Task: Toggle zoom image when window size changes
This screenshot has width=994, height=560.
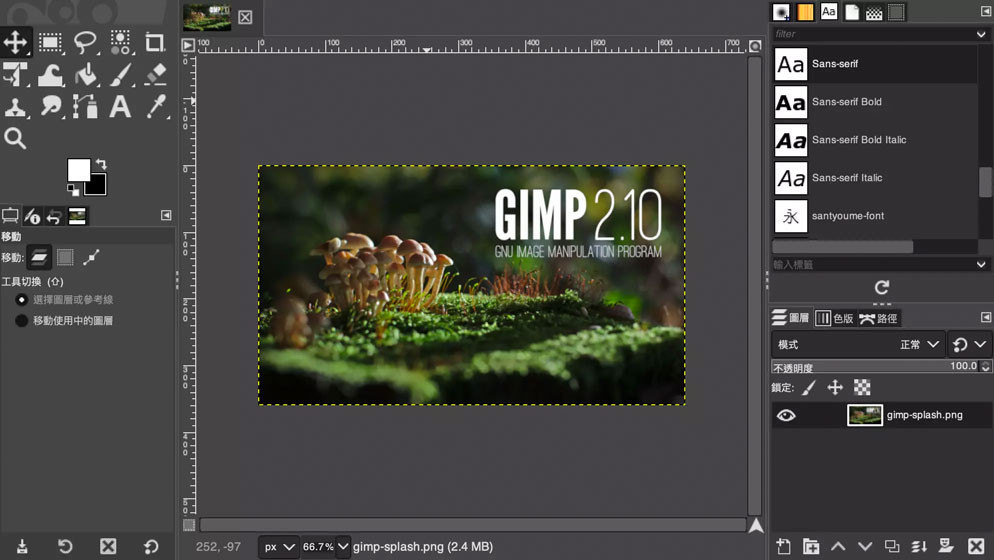Action: point(755,46)
